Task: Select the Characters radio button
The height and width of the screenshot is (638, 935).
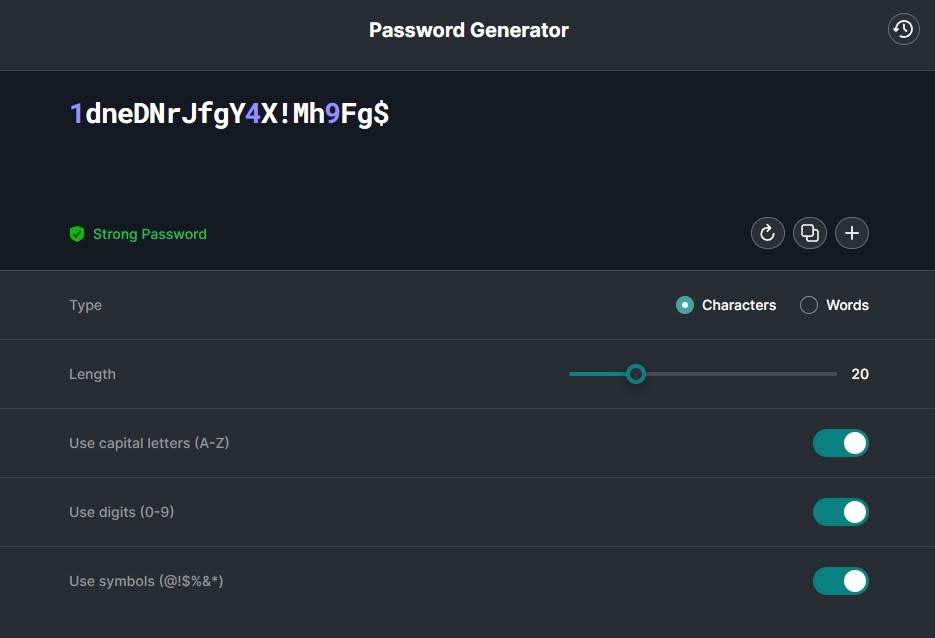Action: pyautogui.click(x=685, y=305)
